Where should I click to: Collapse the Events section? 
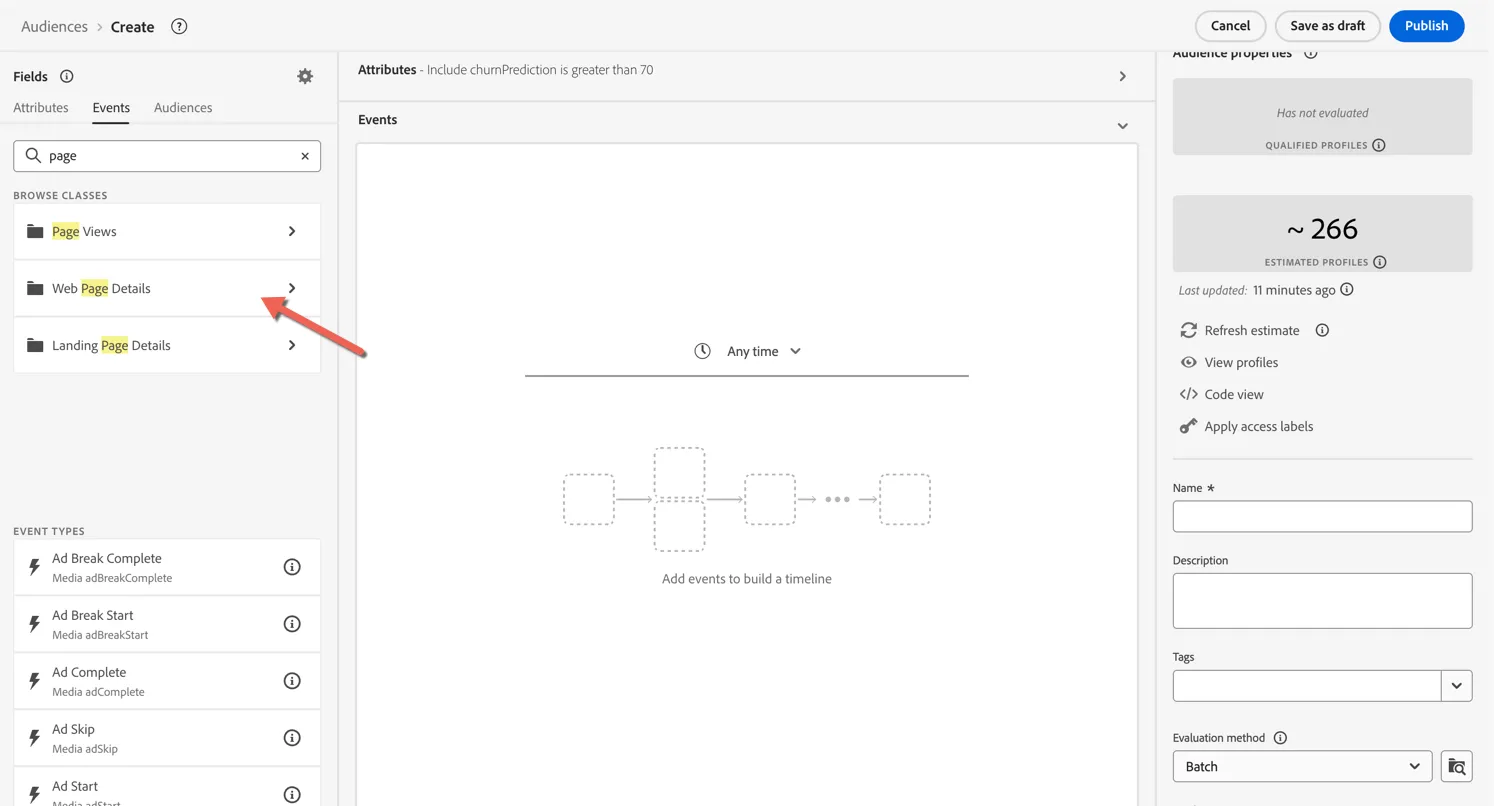point(1123,126)
